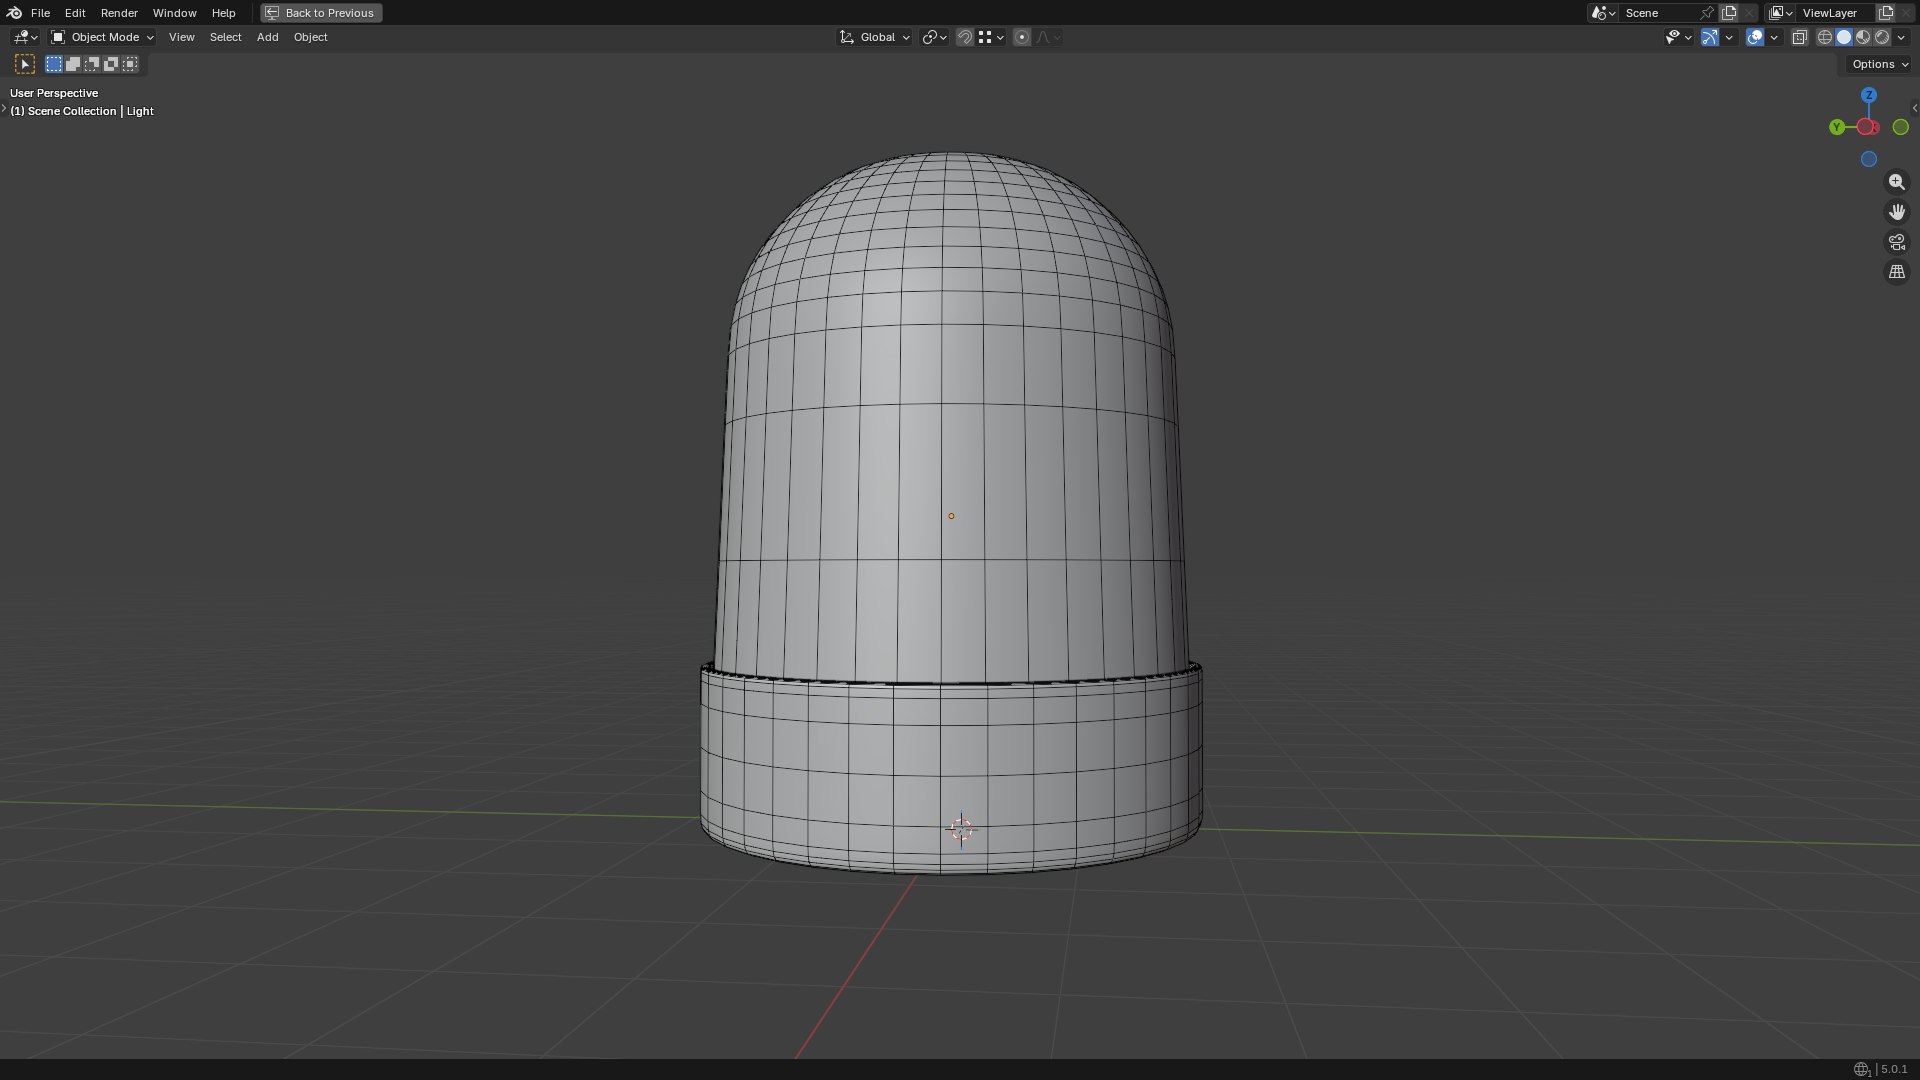Choose Intersect selection mode icon
The height and width of the screenshot is (1080, 1920).
[x=130, y=64]
